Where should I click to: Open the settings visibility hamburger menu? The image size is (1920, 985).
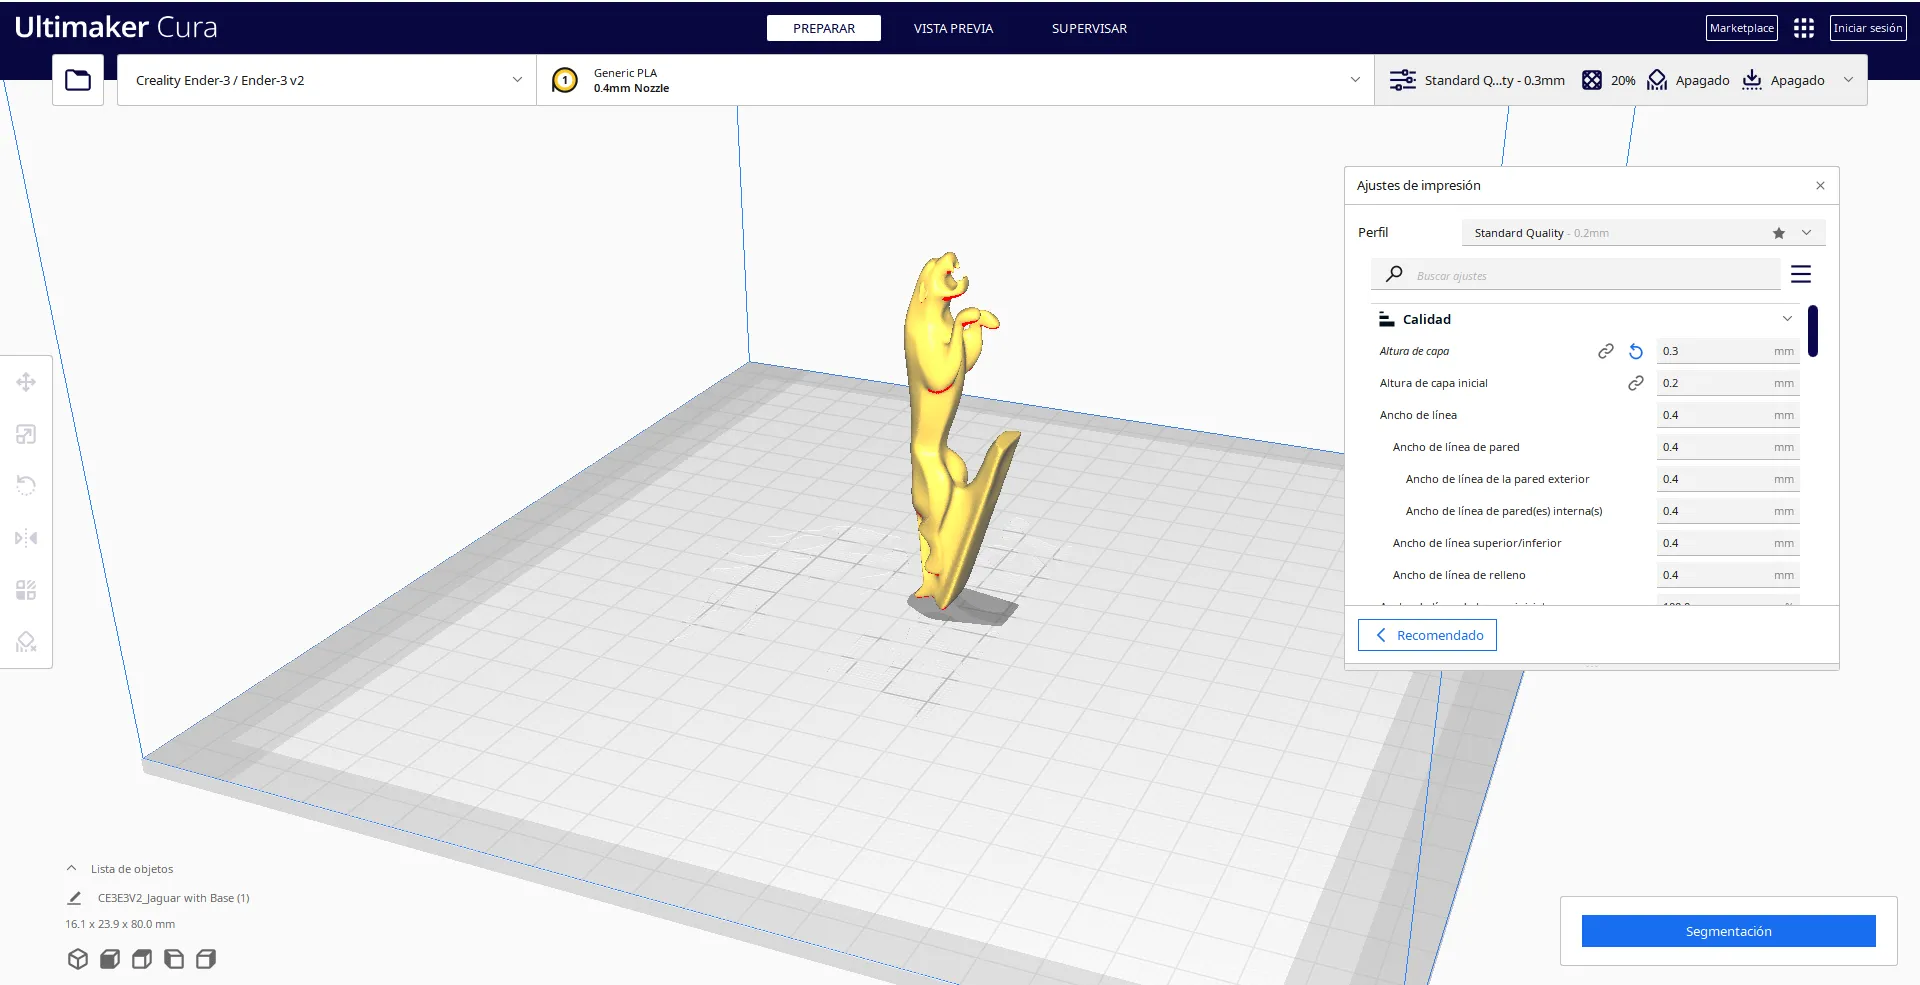(1801, 274)
